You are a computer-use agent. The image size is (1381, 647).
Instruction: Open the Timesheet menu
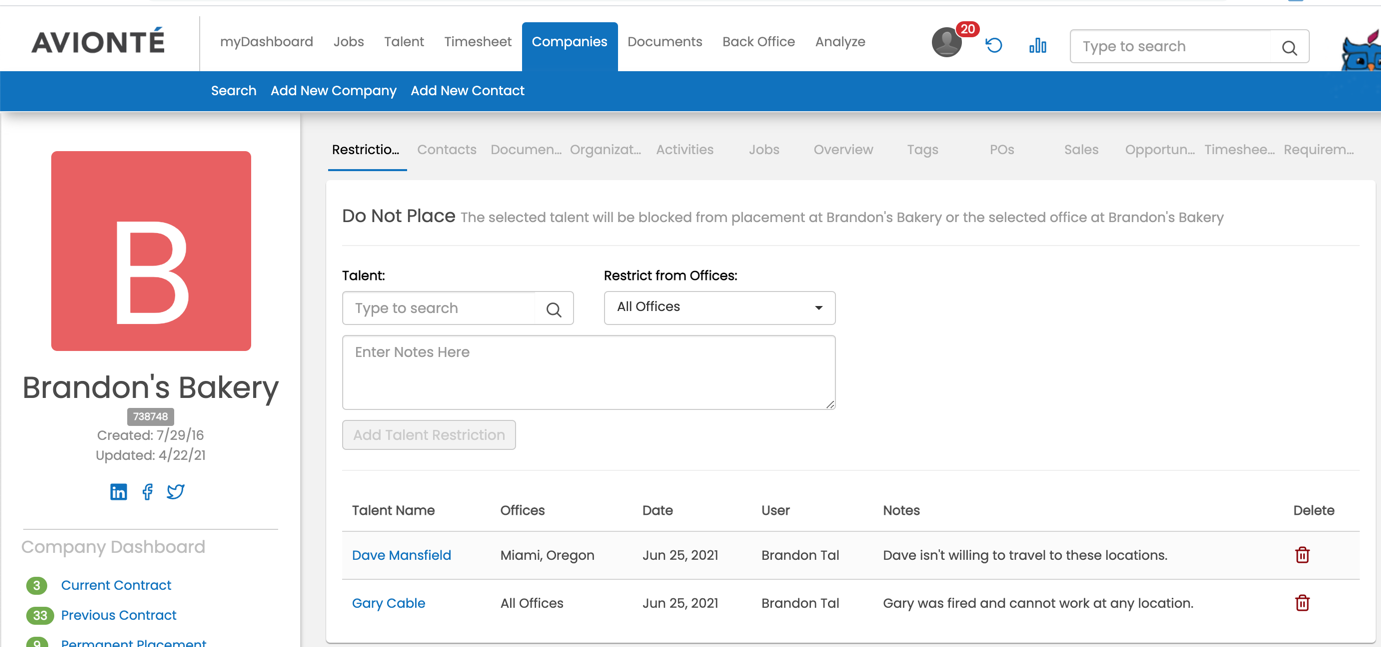pyautogui.click(x=478, y=42)
